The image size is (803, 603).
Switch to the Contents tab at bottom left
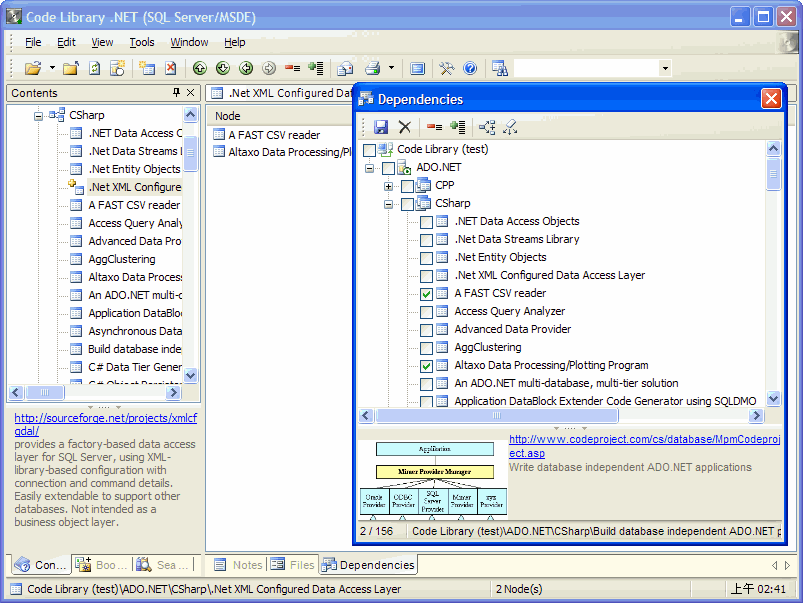coord(40,565)
